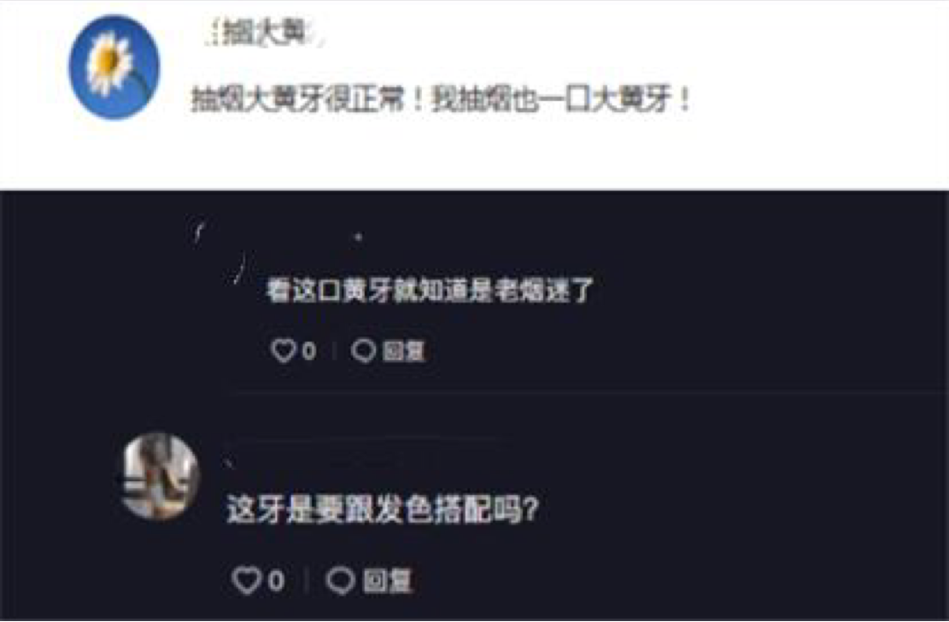Open the daisy flower profile avatar
The width and height of the screenshot is (949, 622).
[x=114, y=67]
